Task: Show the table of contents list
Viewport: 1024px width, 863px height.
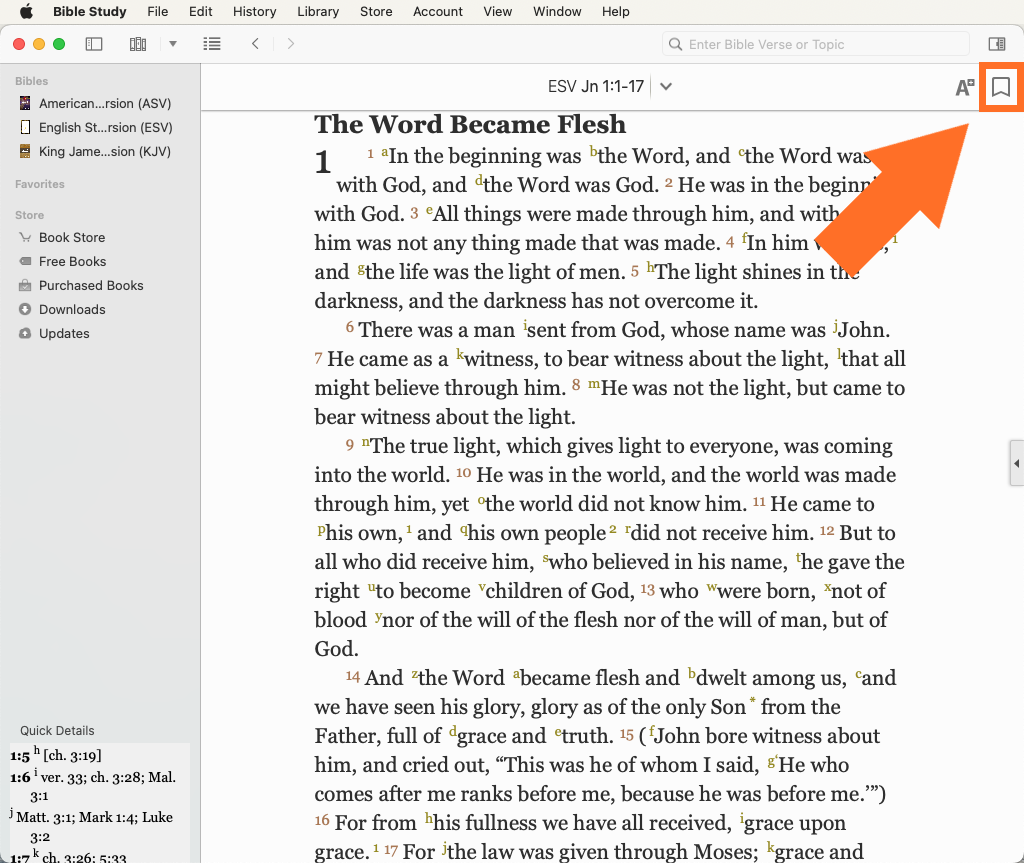Action: [211, 44]
